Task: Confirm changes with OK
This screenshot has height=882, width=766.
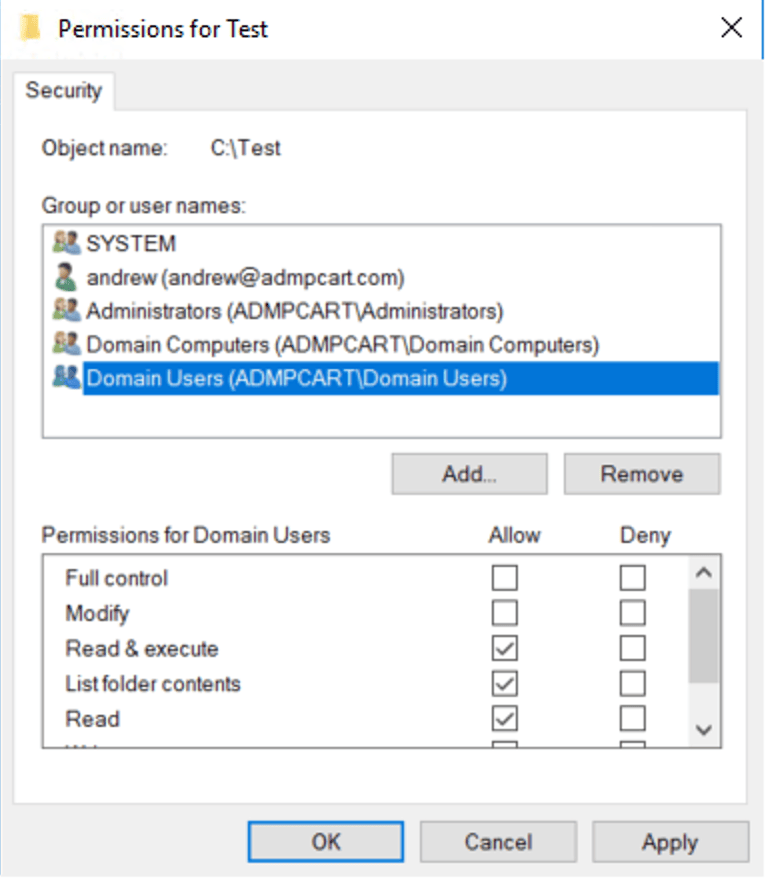Action: pos(324,841)
